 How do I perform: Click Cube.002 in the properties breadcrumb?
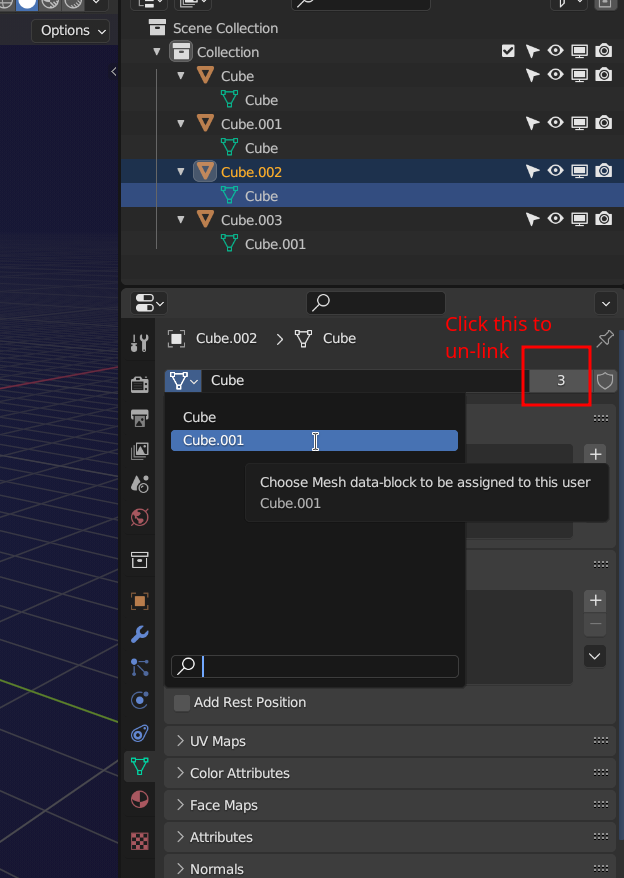[226, 338]
